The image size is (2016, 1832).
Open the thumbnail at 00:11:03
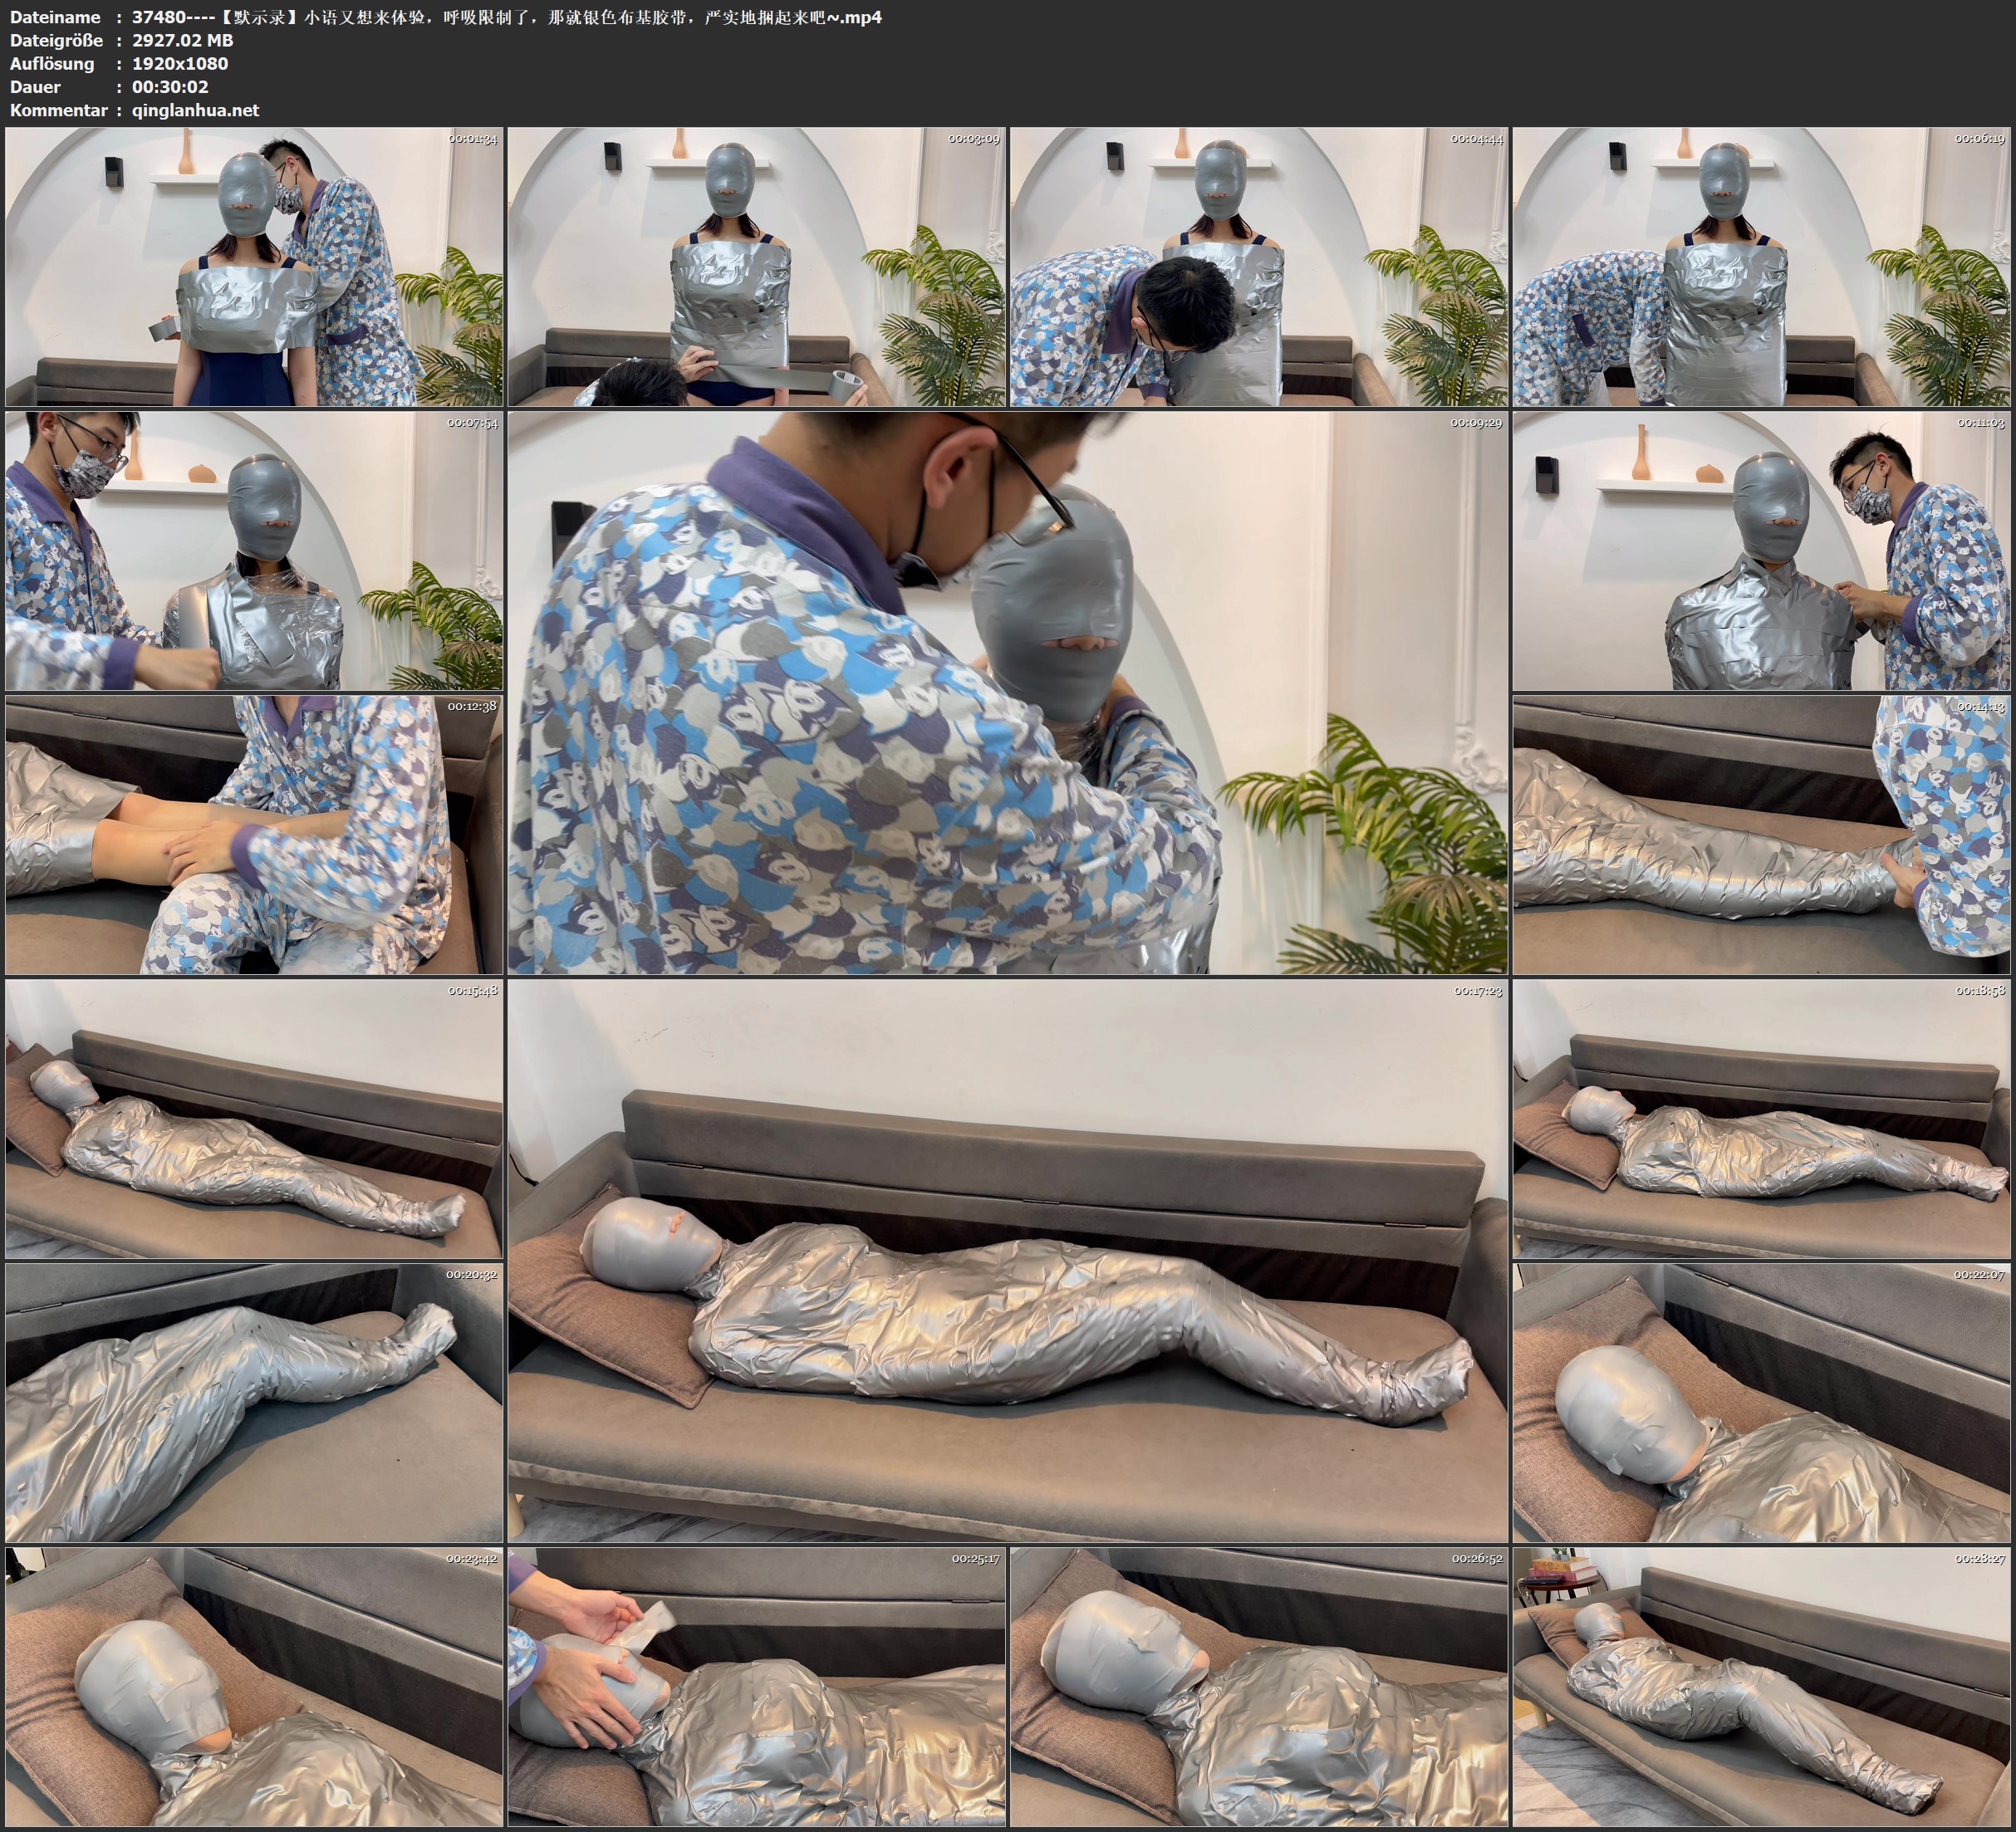pyautogui.click(x=1761, y=551)
